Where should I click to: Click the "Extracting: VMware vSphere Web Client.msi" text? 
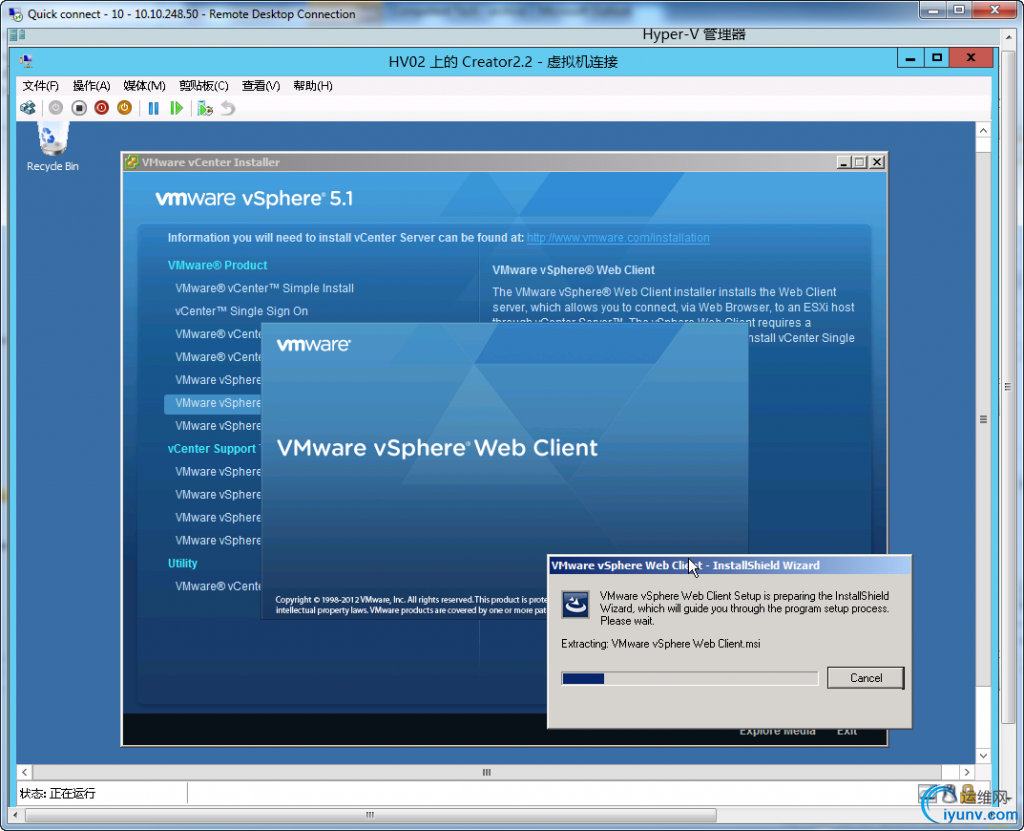pyautogui.click(x=660, y=644)
